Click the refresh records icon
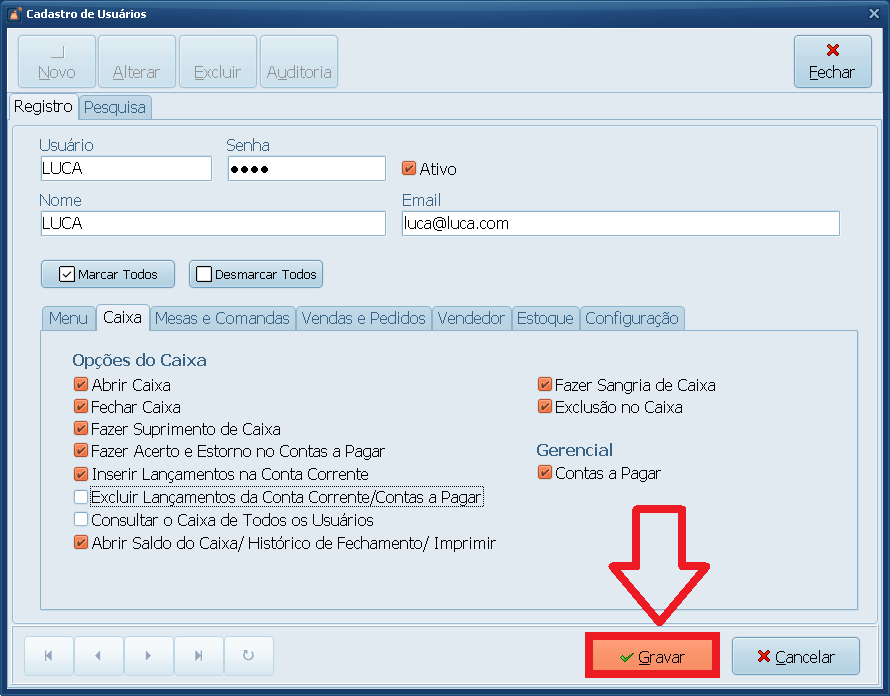This screenshot has height=696, width=890. (248, 656)
